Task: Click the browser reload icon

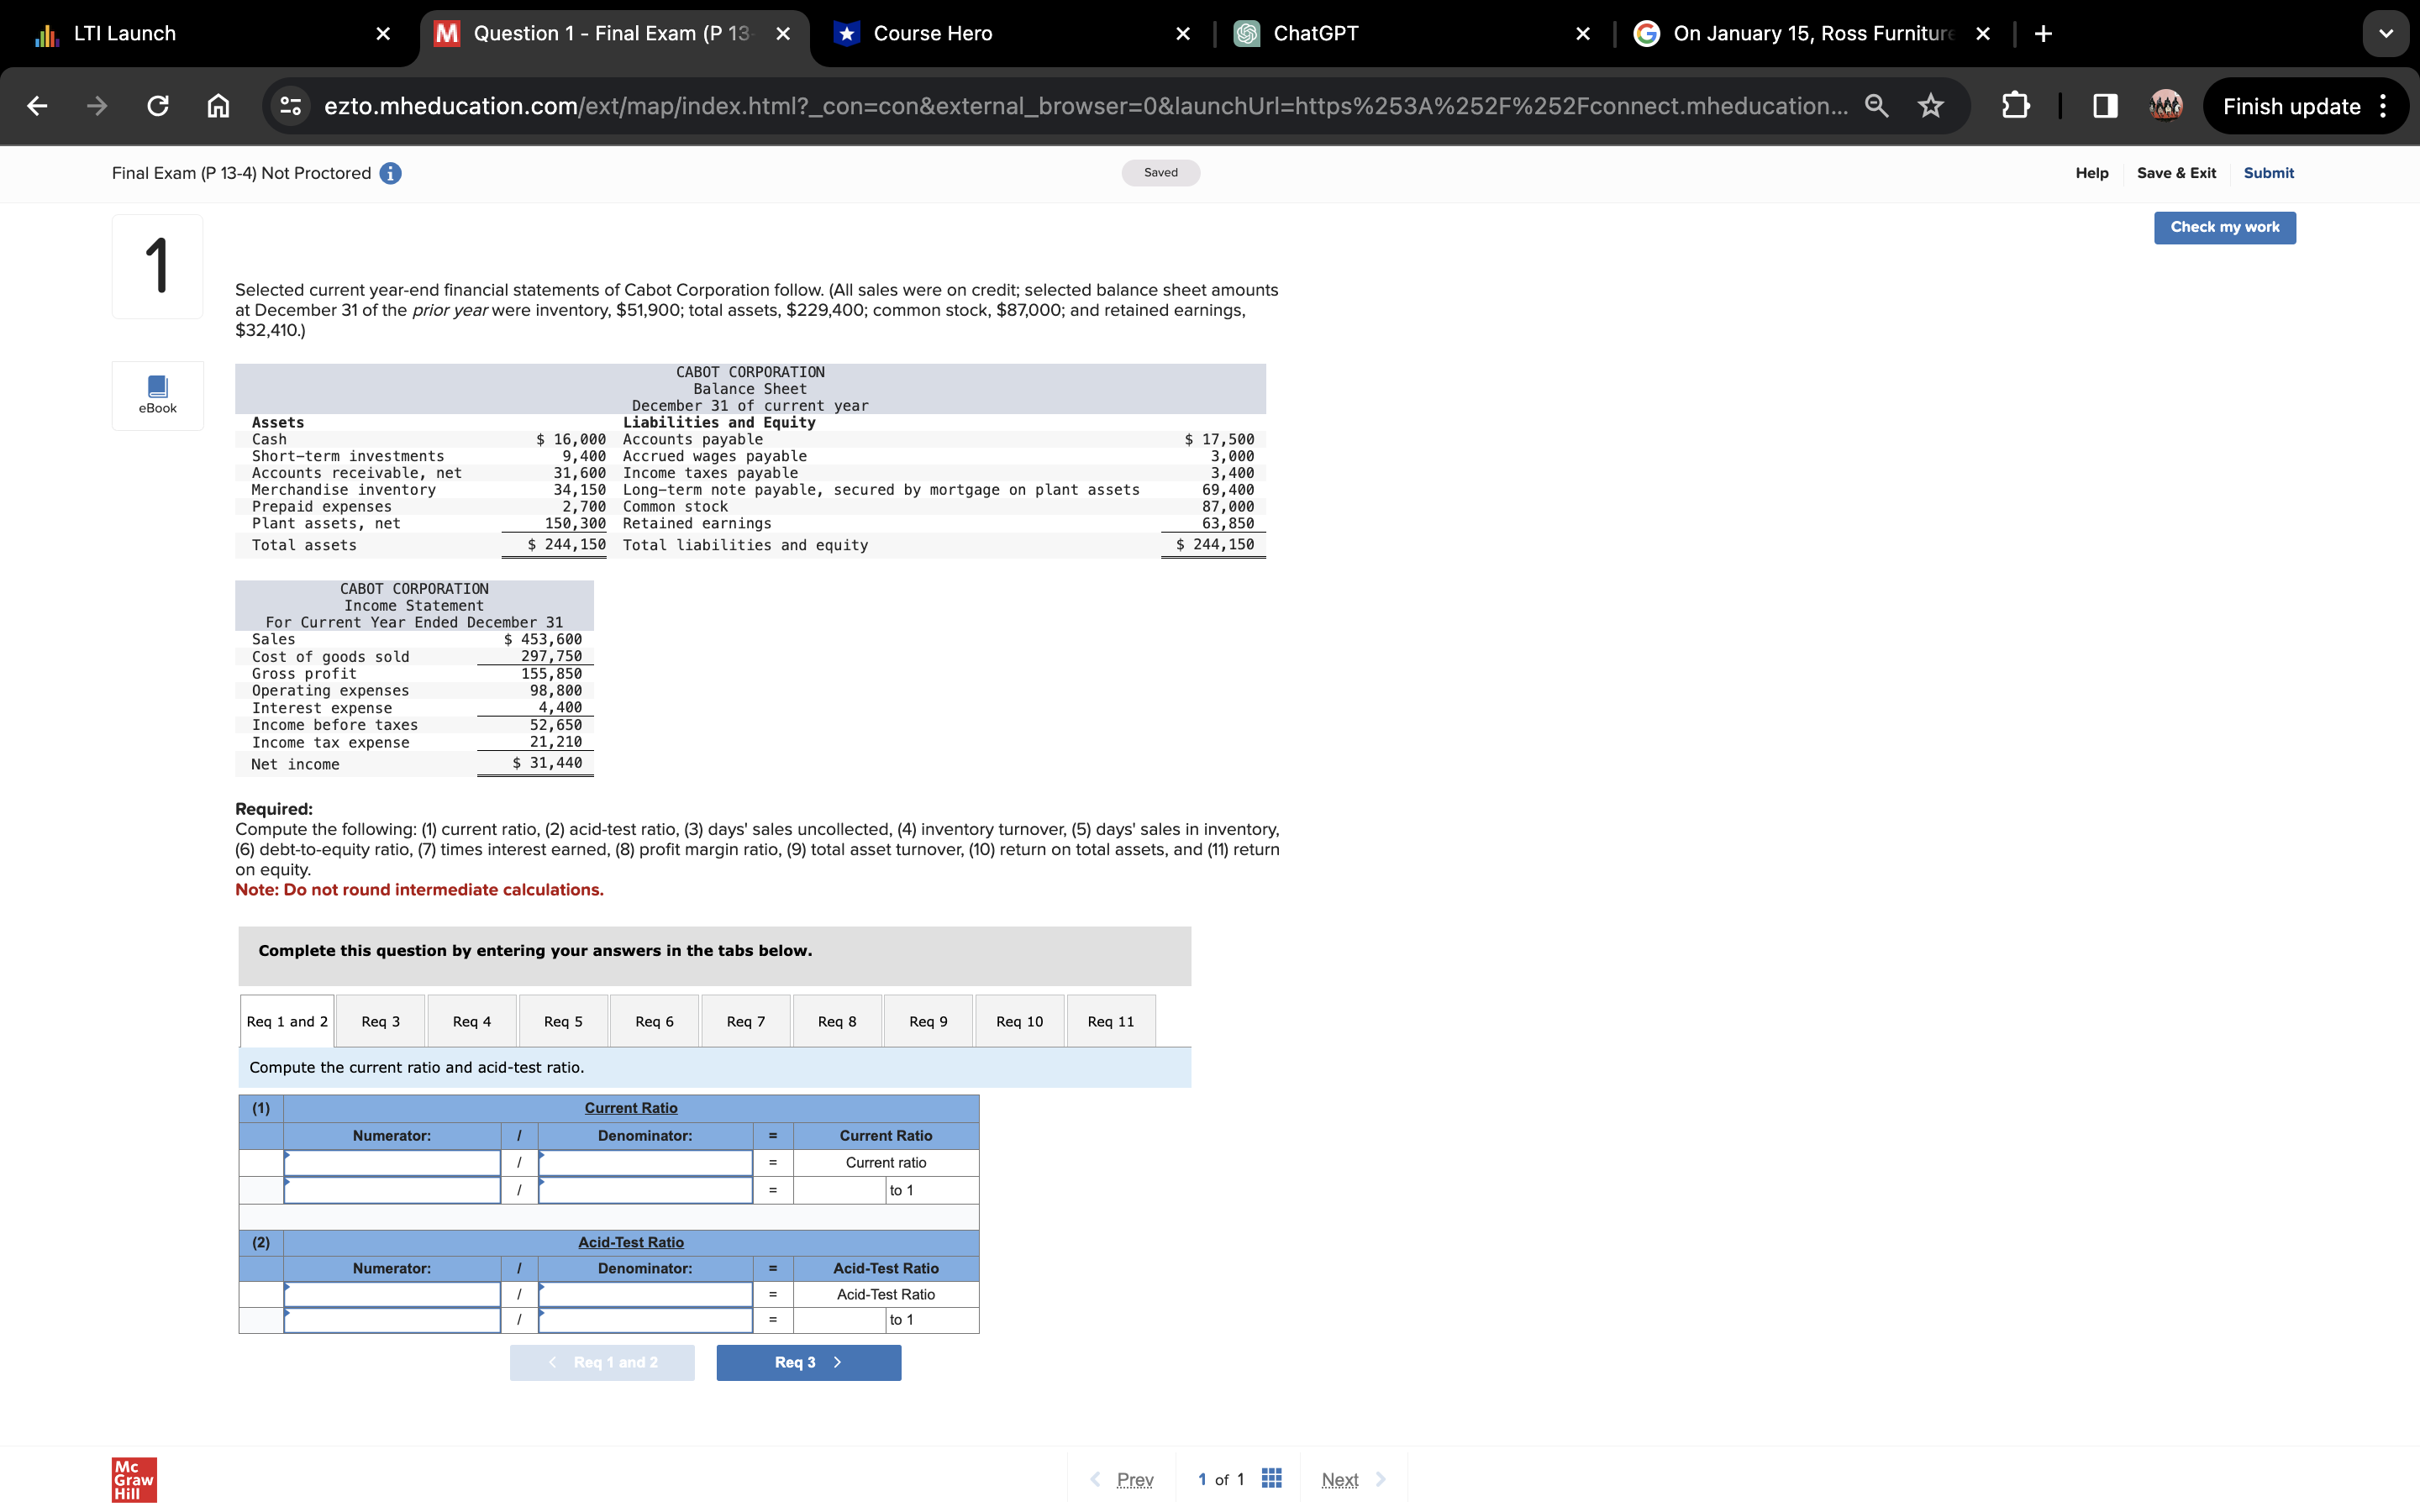Action: point(158,106)
